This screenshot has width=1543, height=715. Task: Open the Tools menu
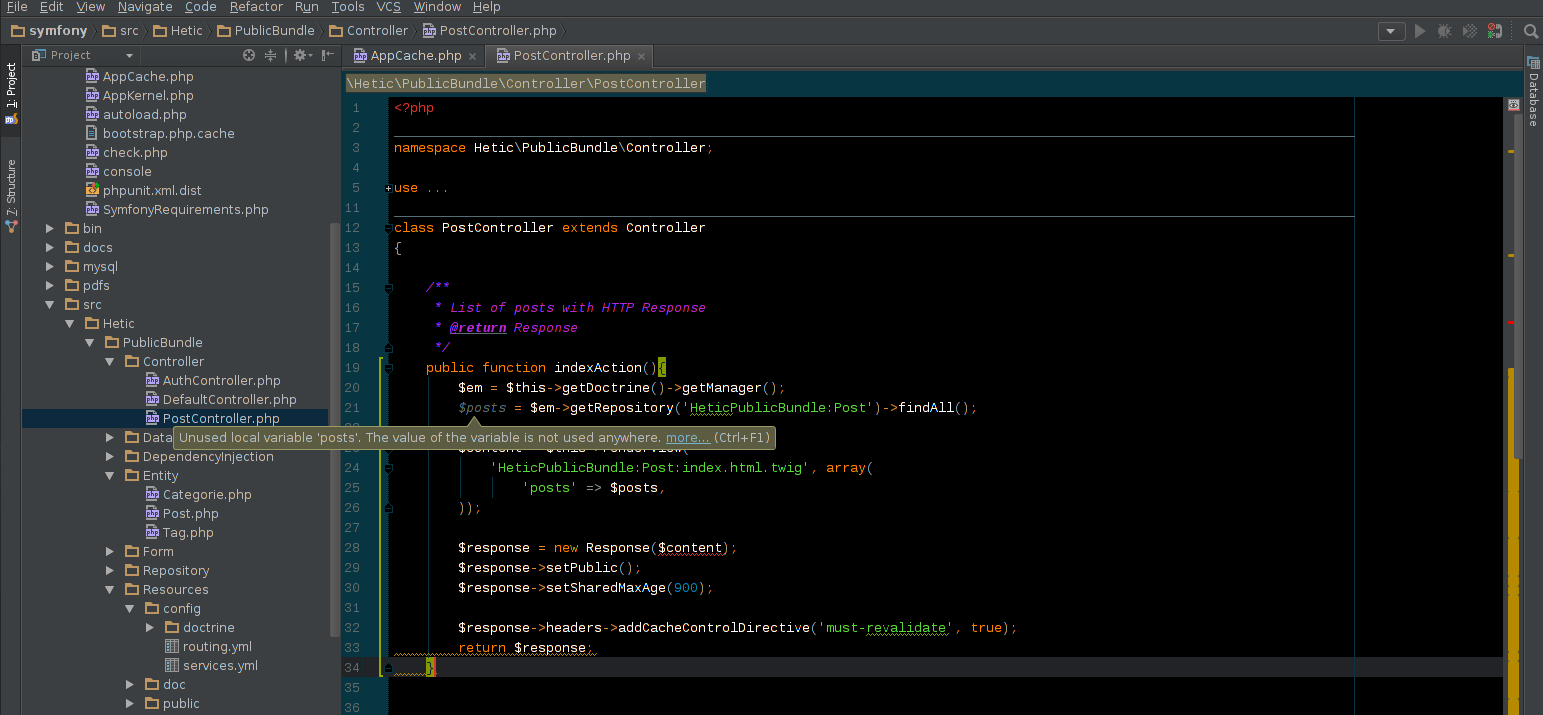click(x=348, y=7)
